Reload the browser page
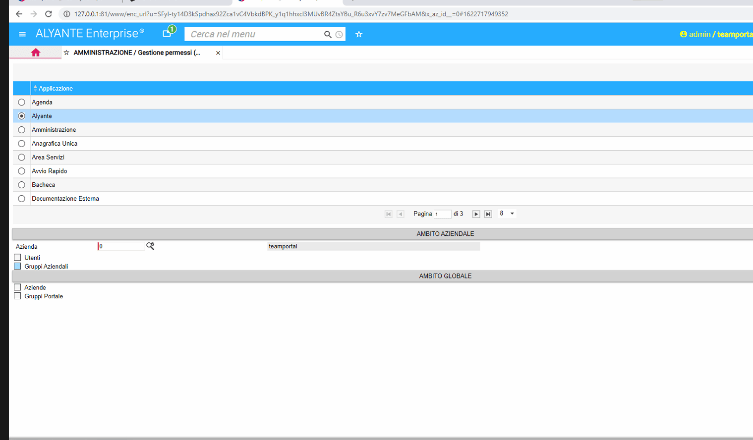Screen dimensions: 753x440 click(x=49, y=14)
